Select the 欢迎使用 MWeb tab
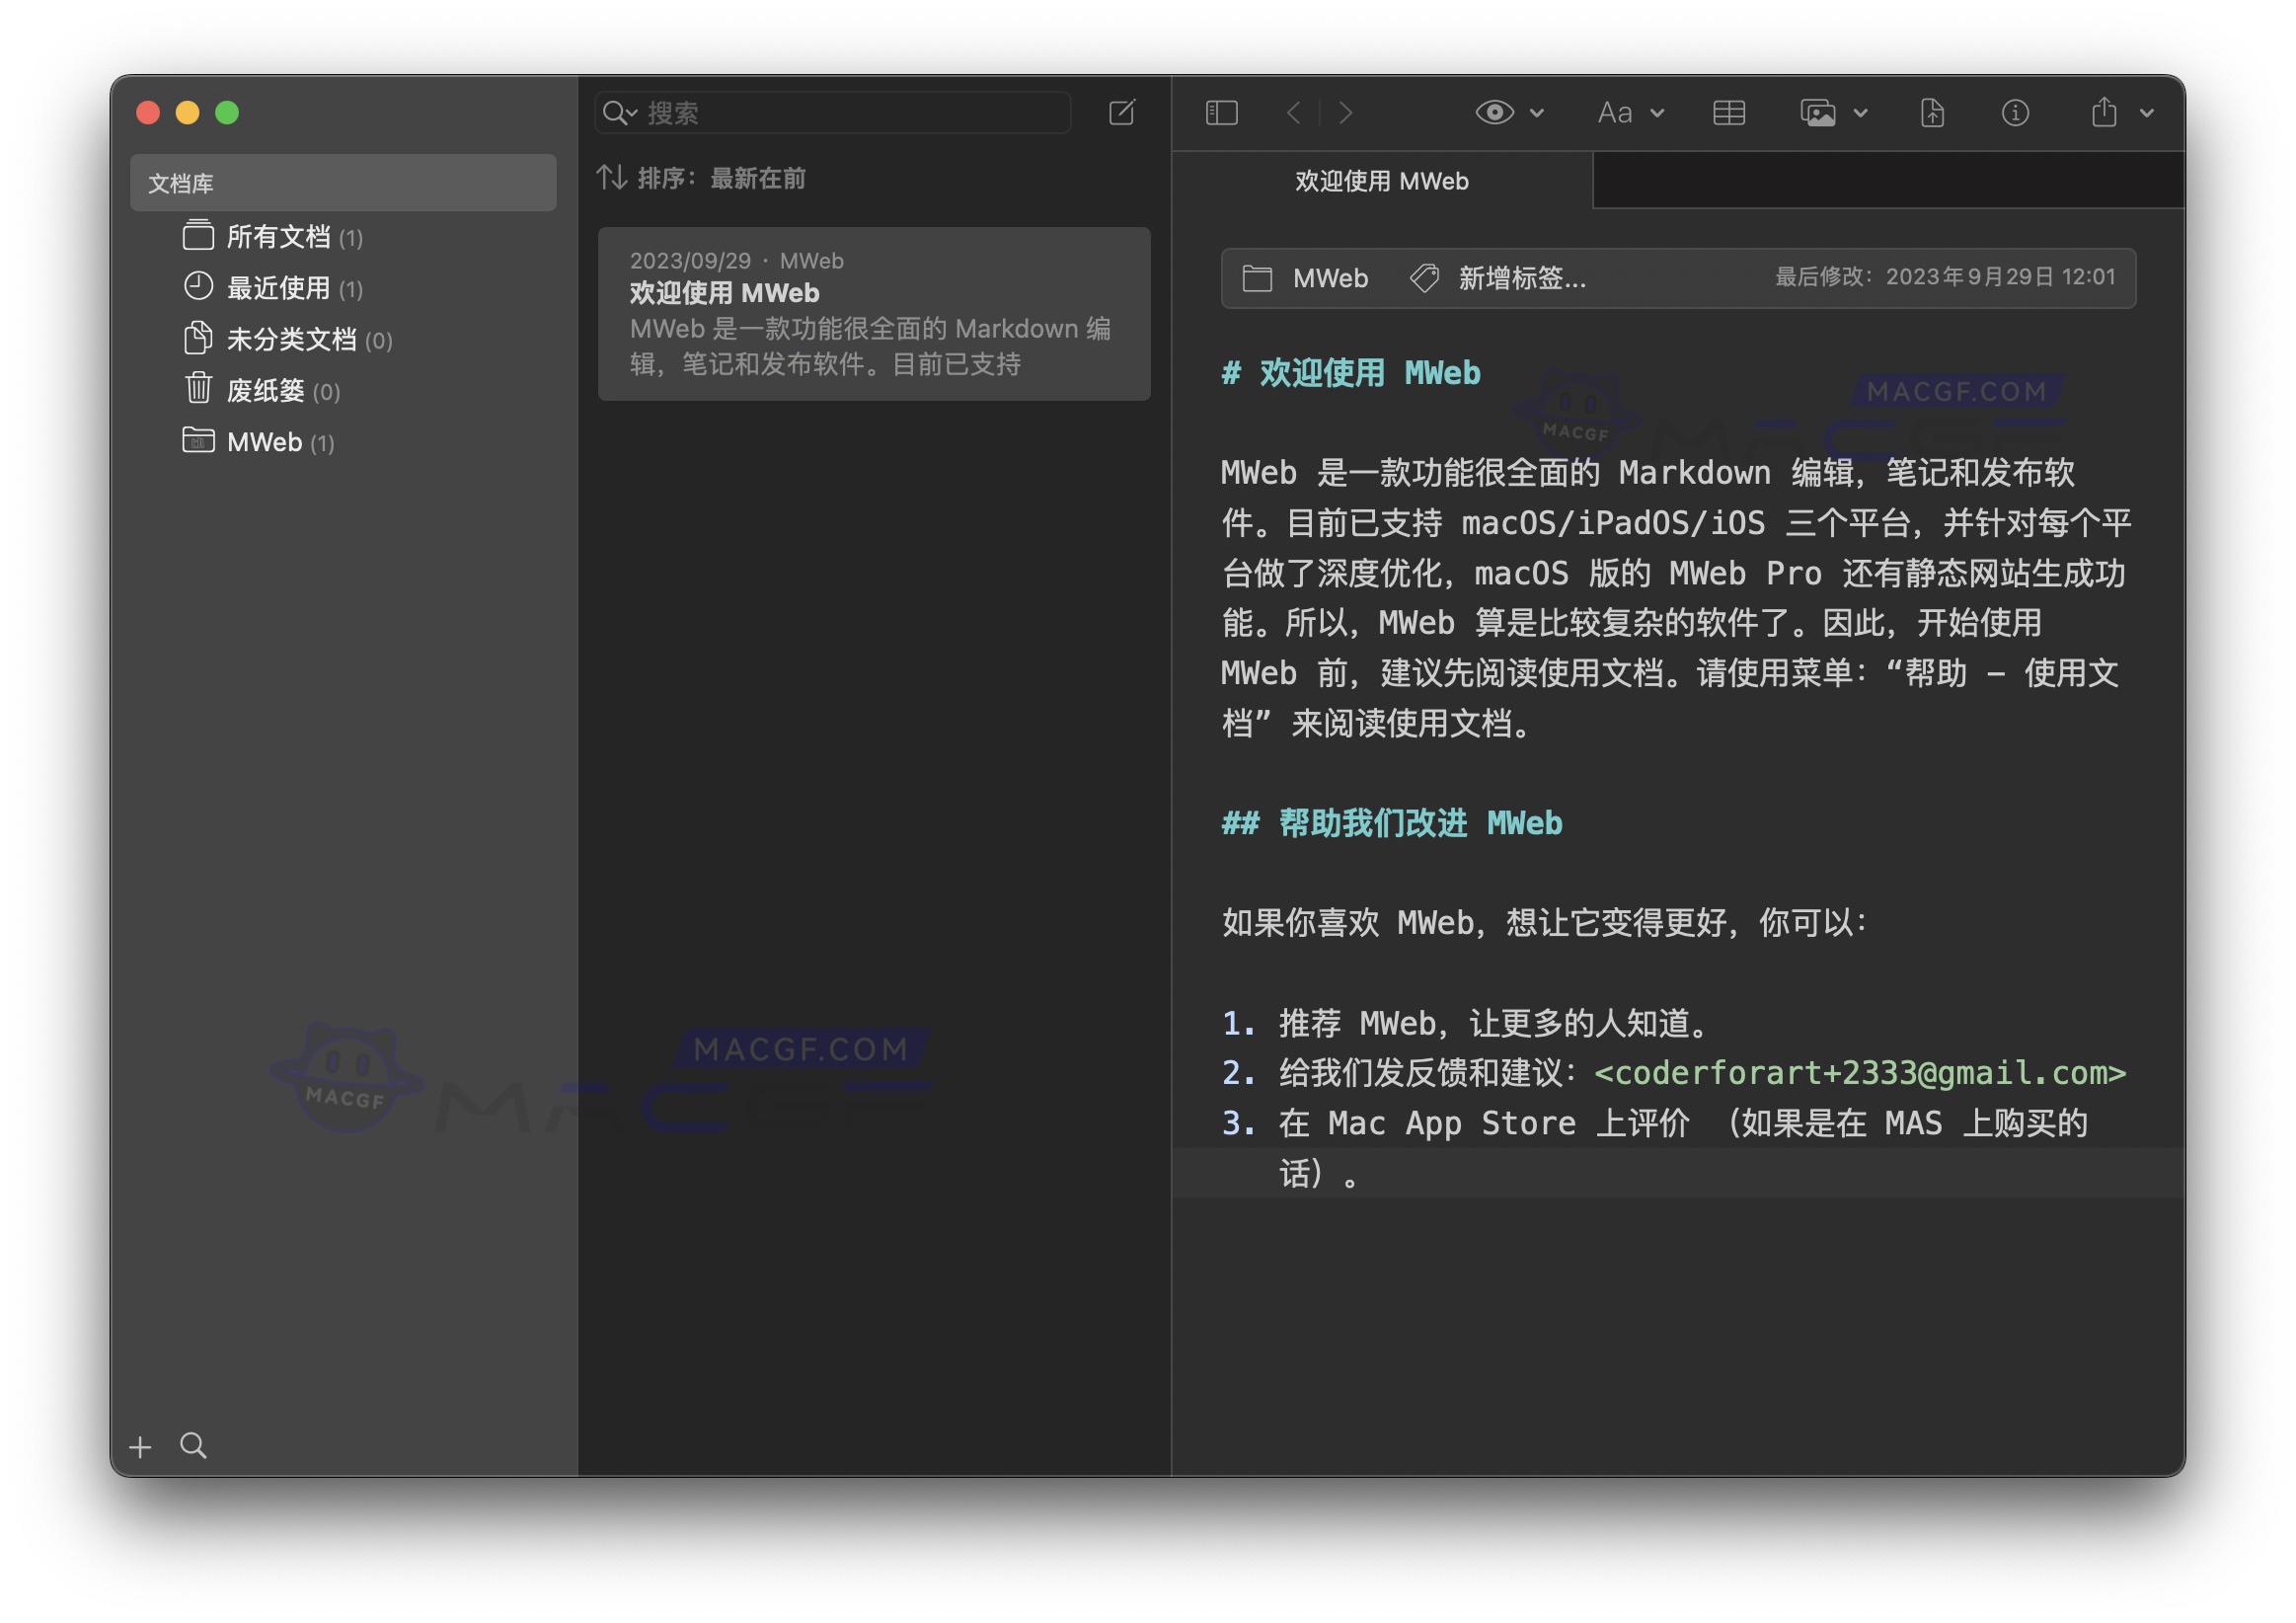 pyautogui.click(x=1382, y=181)
